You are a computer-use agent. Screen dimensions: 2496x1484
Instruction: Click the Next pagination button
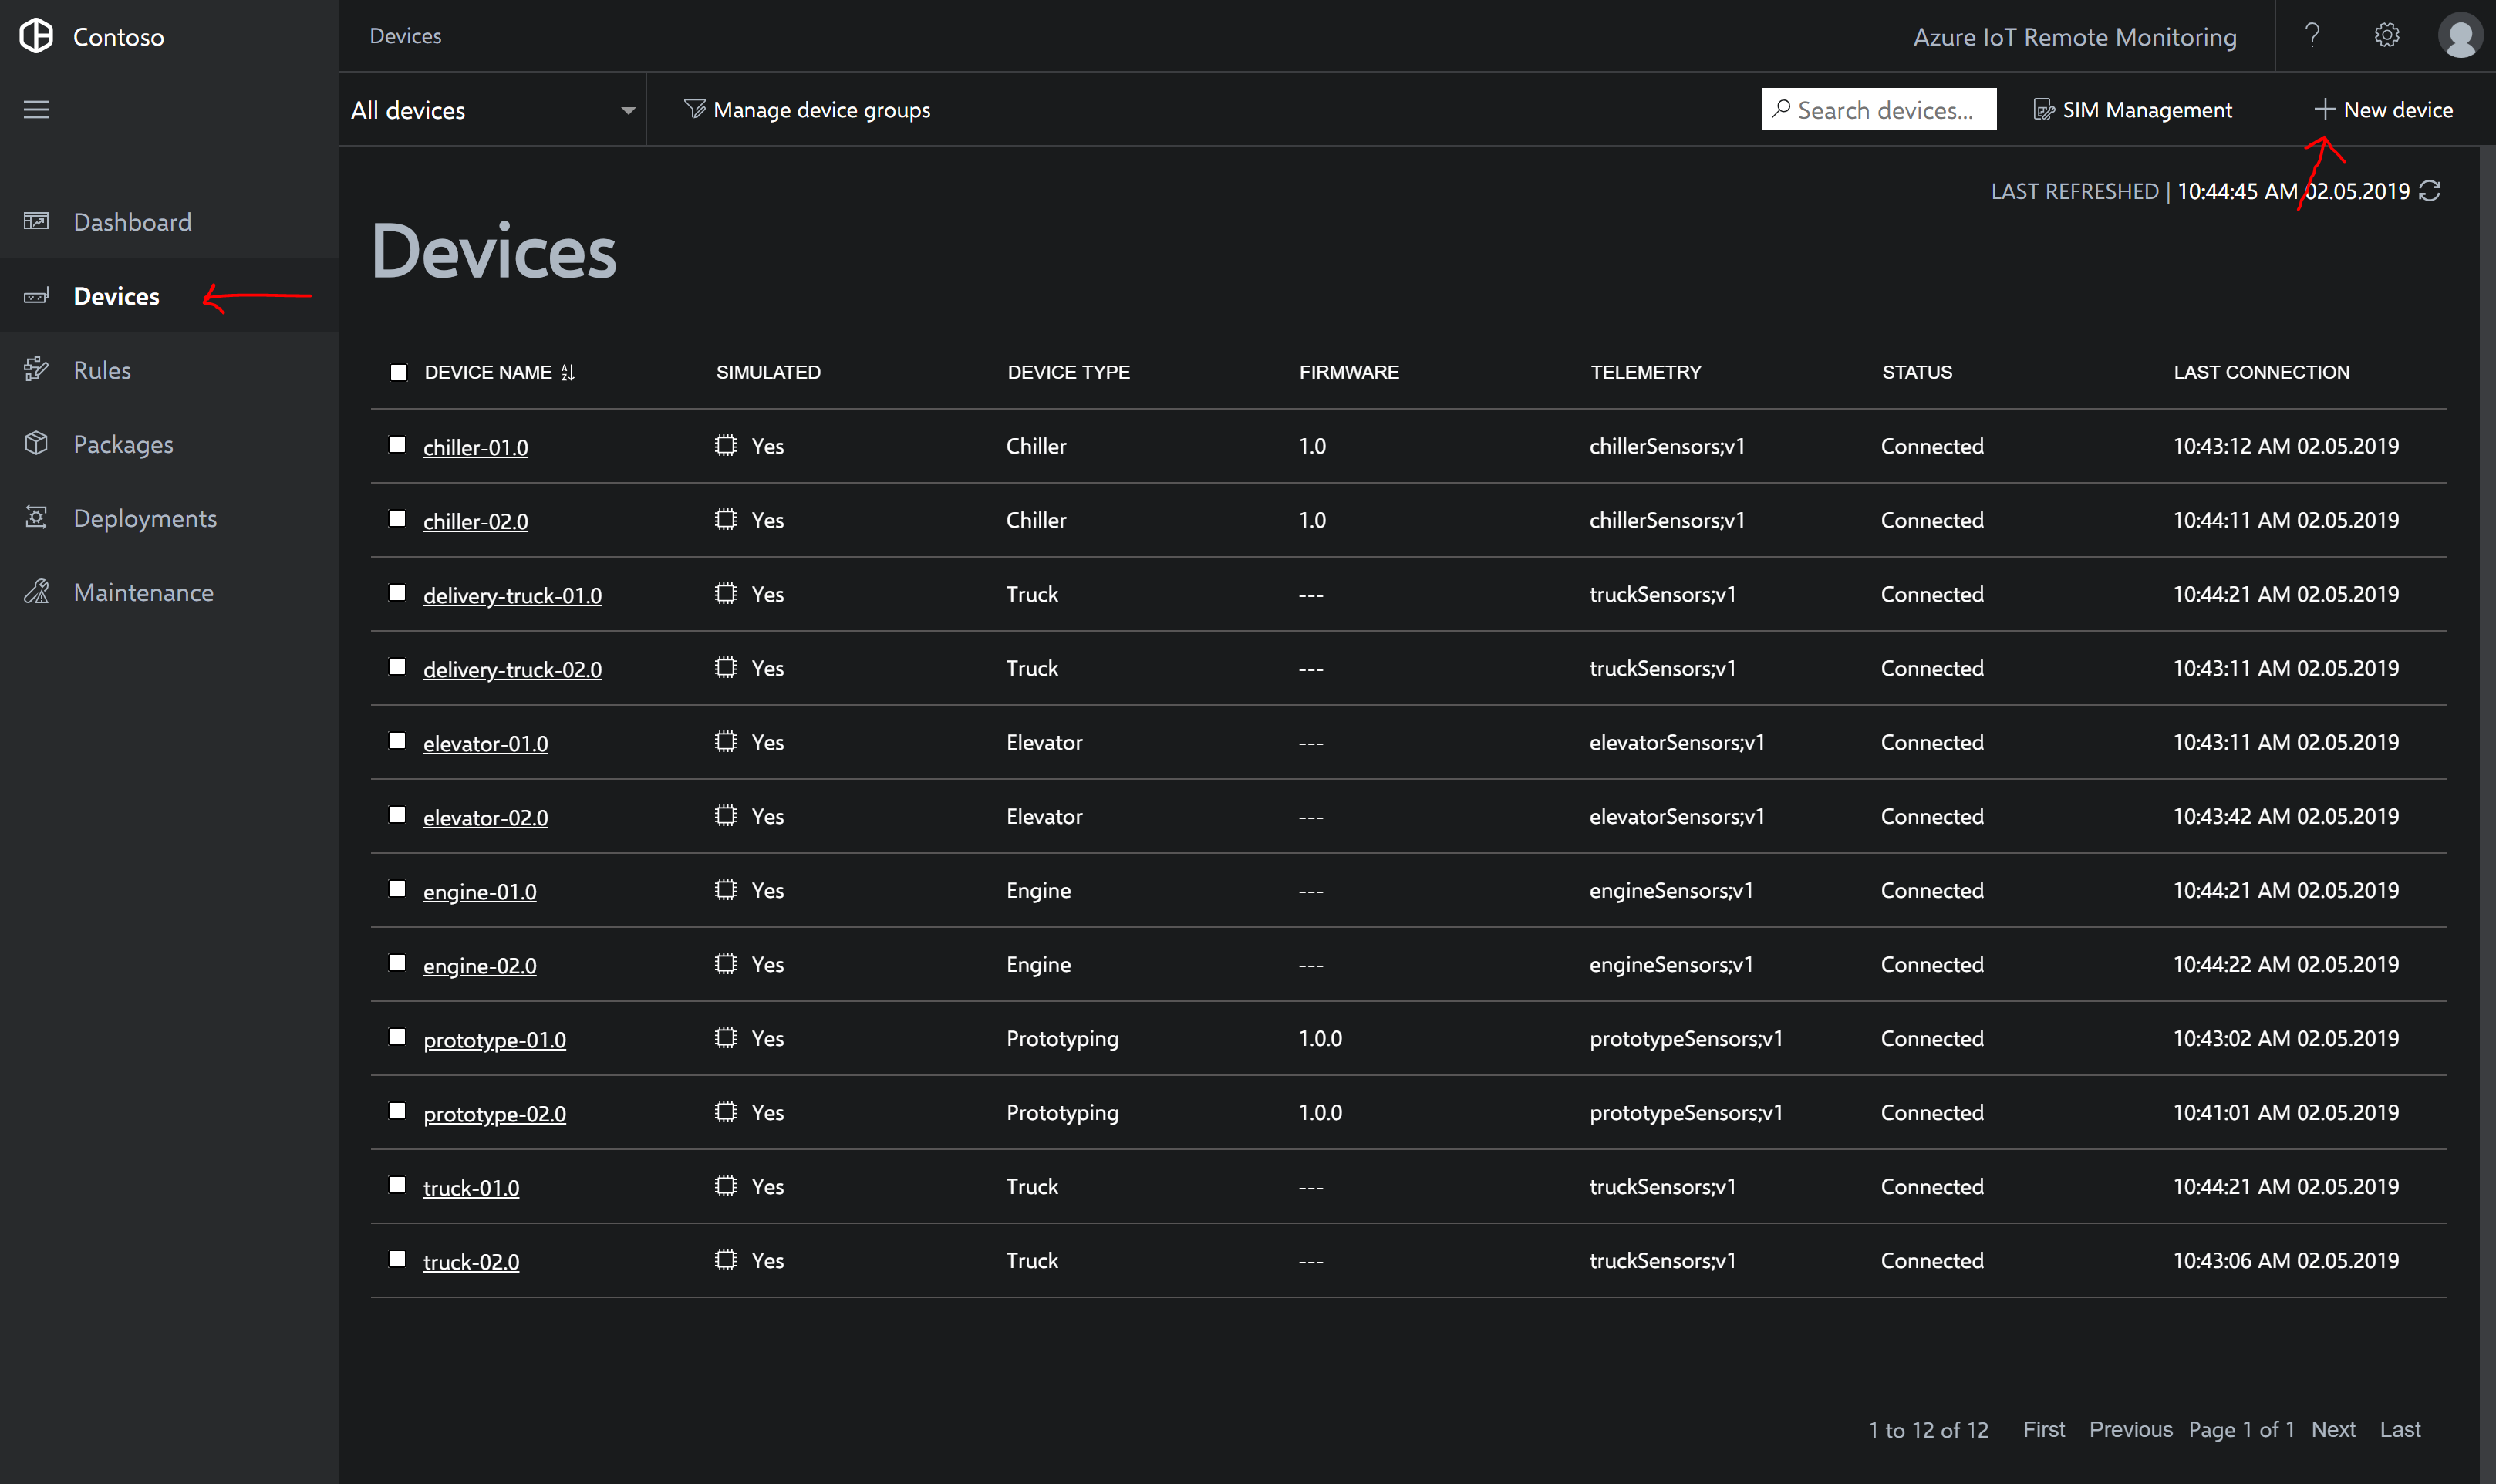click(x=2333, y=1429)
